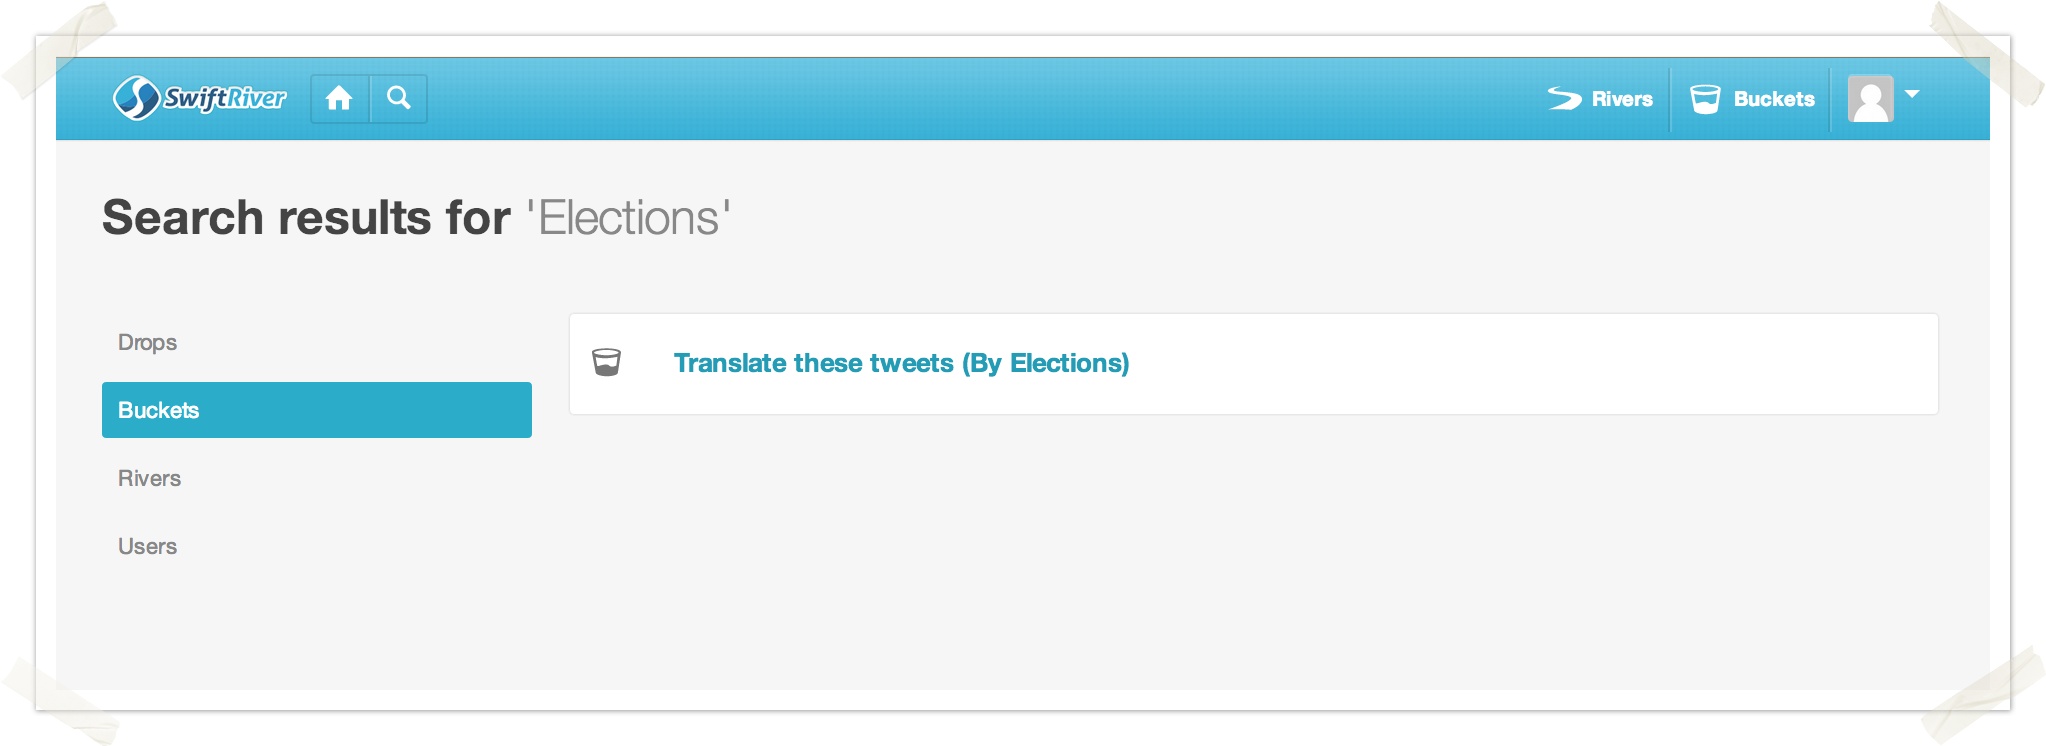2046x746 pixels.
Task: Click the 'Elections' search term text
Action: click(629, 218)
